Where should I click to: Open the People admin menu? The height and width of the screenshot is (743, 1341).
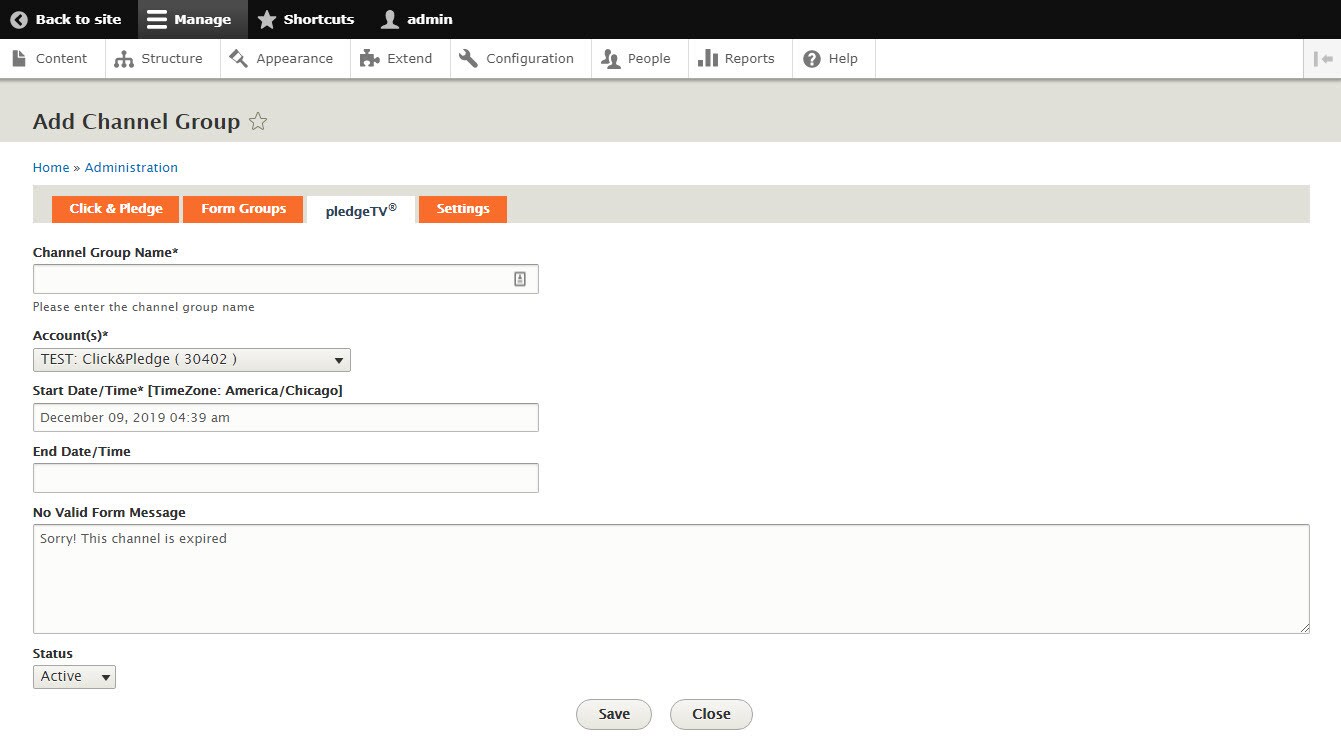(x=639, y=59)
